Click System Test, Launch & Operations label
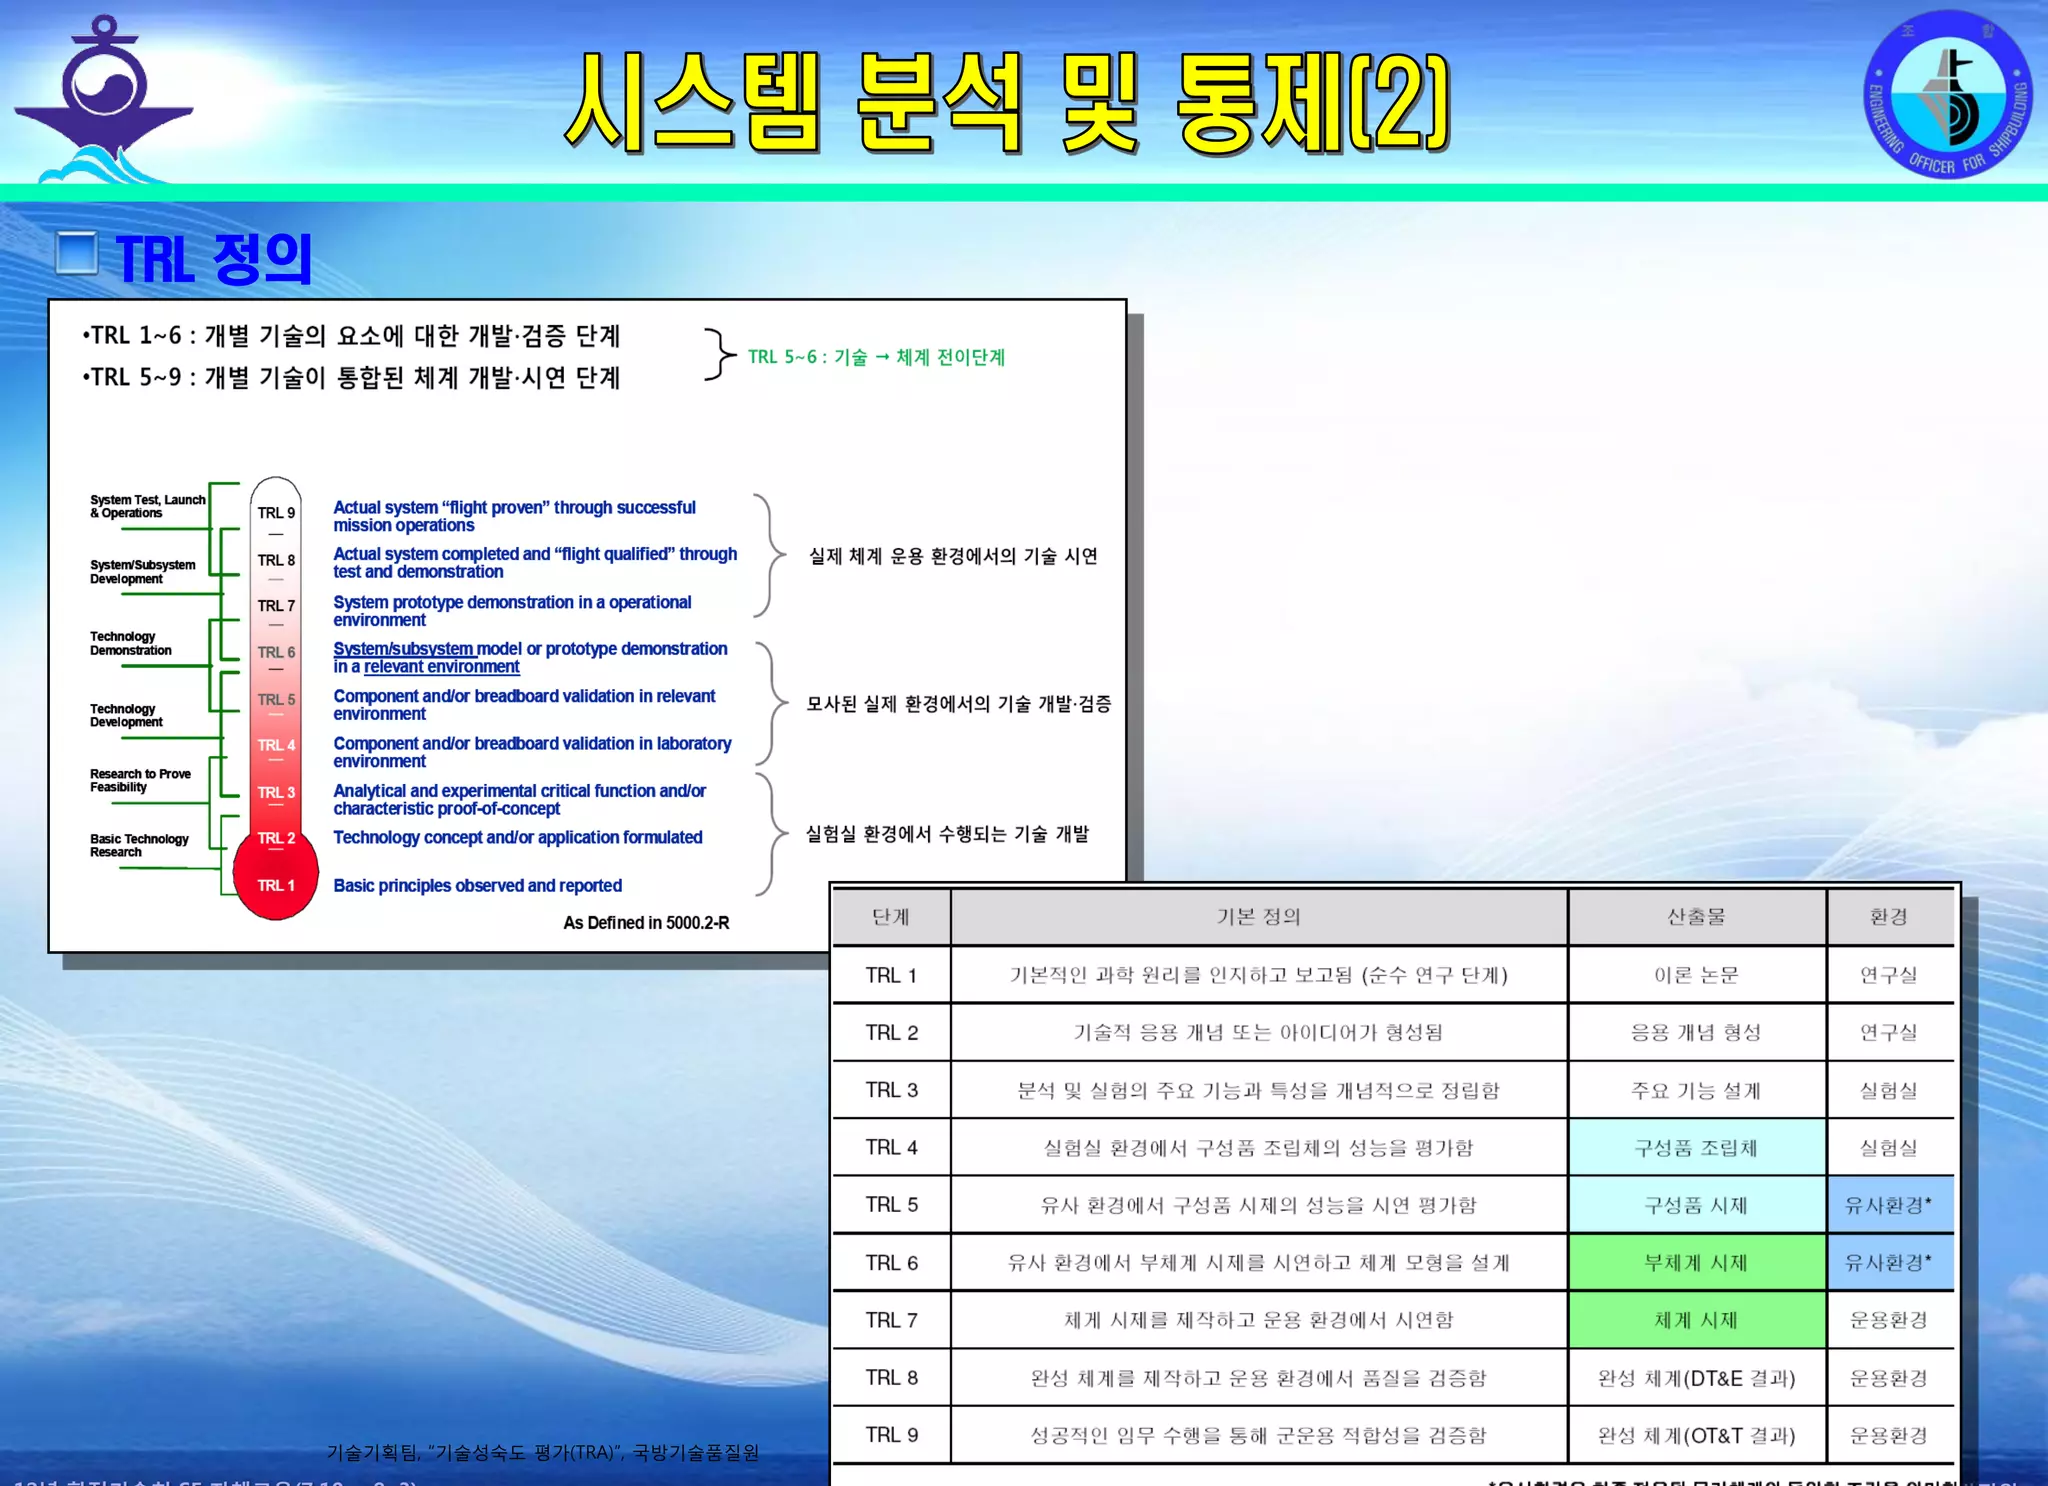Image resolution: width=2048 pixels, height=1486 pixels. click(147, 506)
